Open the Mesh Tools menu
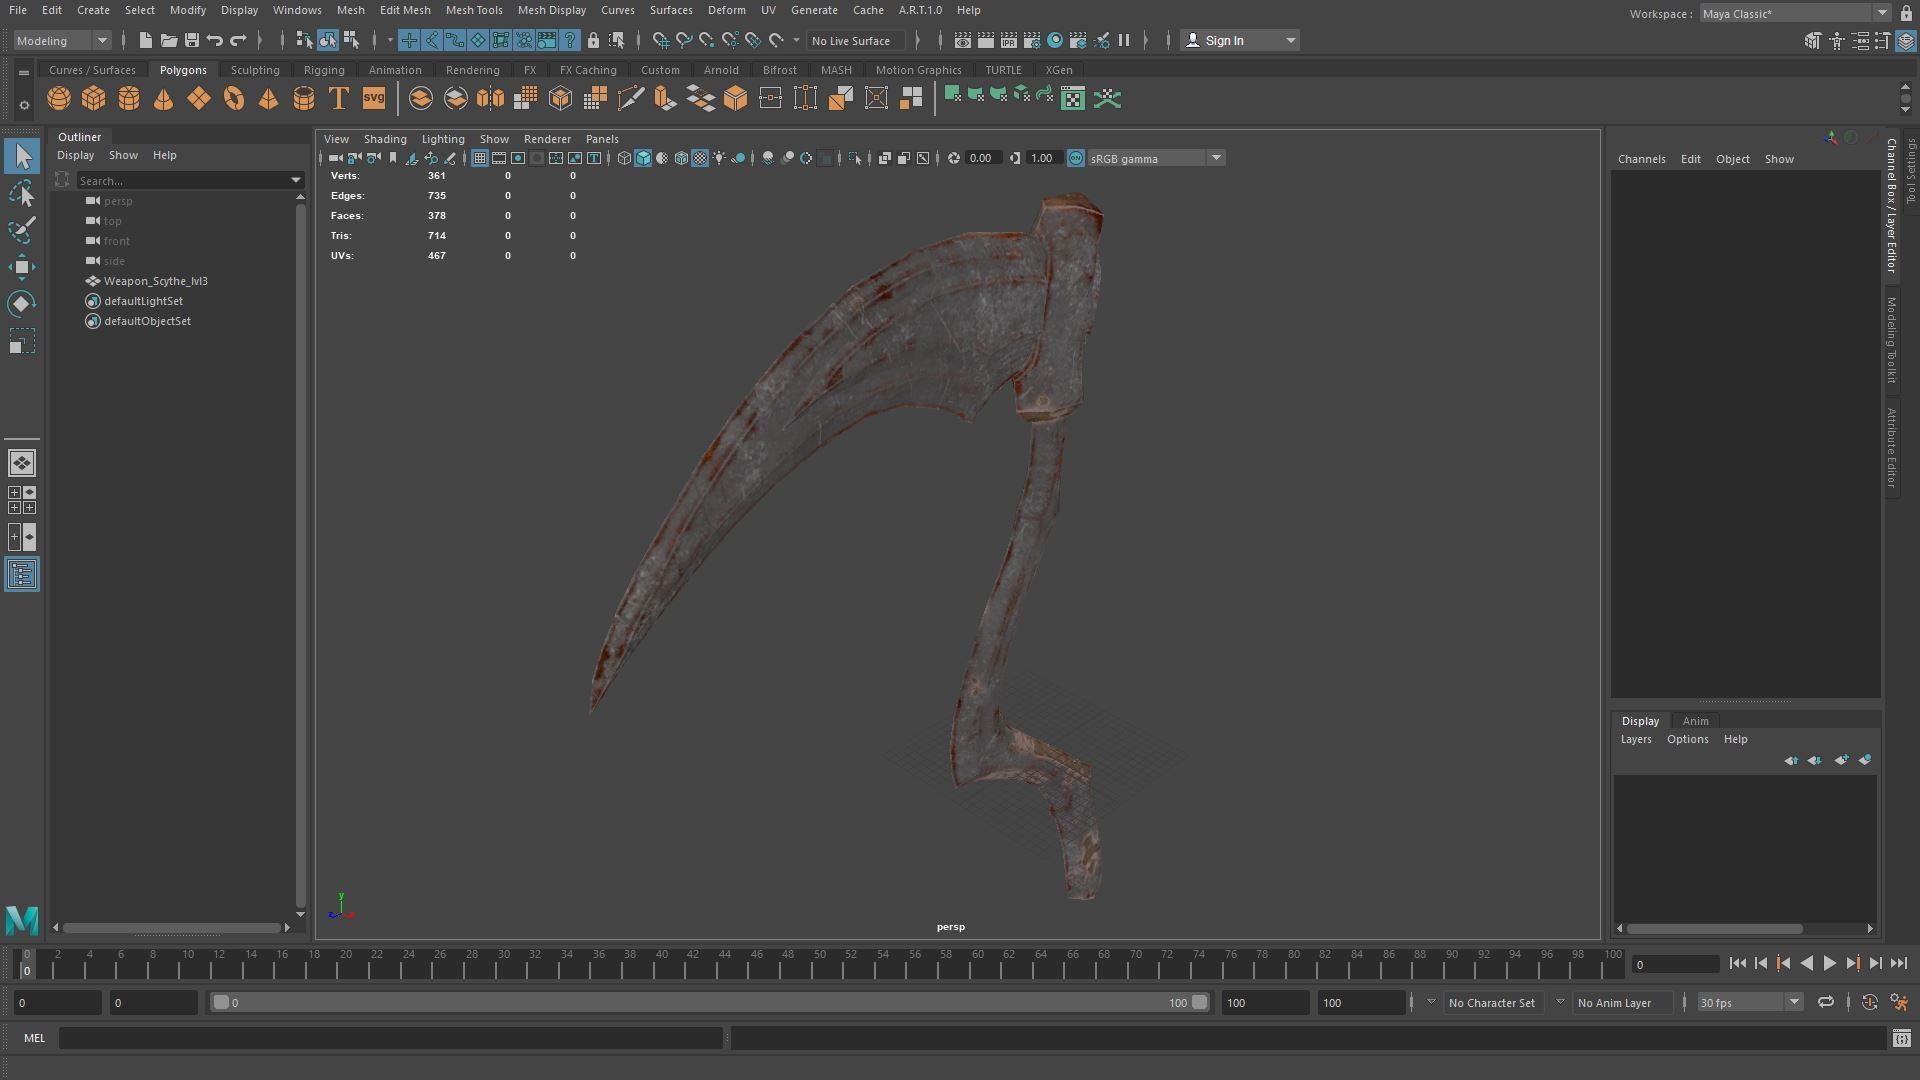This screenshot has height=1080, width=1920. pos(474,10)
